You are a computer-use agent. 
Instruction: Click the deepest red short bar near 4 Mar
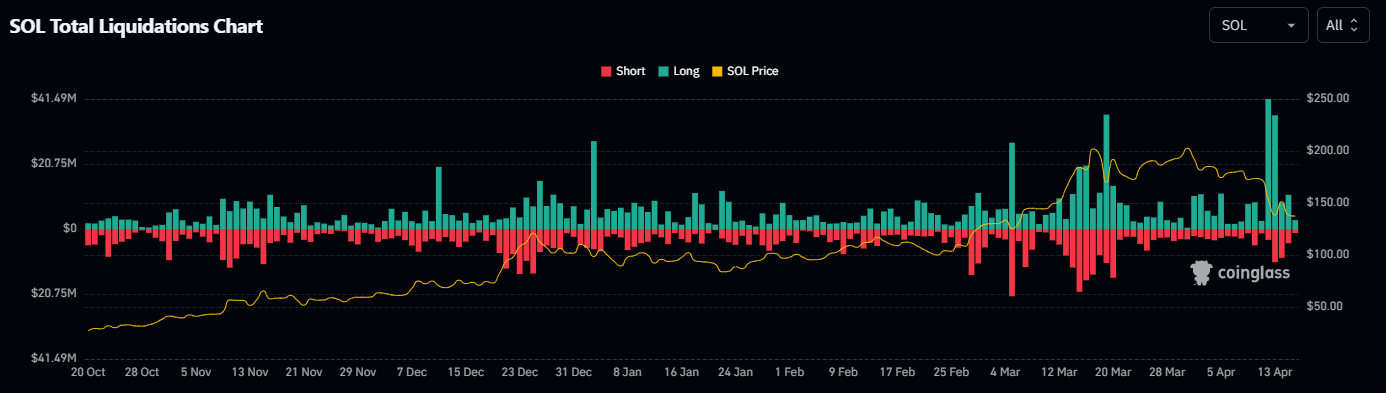pos(1012,262)
